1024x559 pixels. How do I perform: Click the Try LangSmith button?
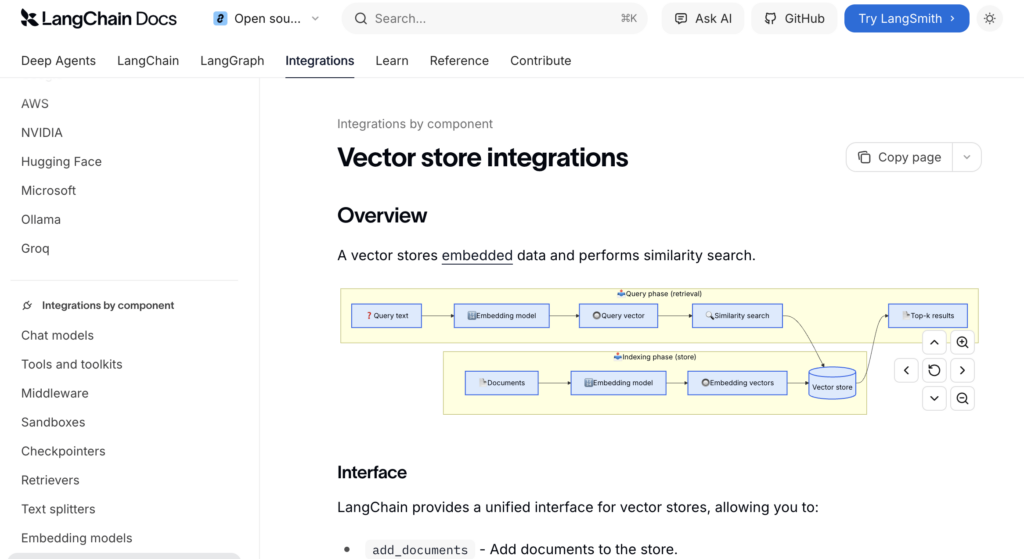[906, 18]
